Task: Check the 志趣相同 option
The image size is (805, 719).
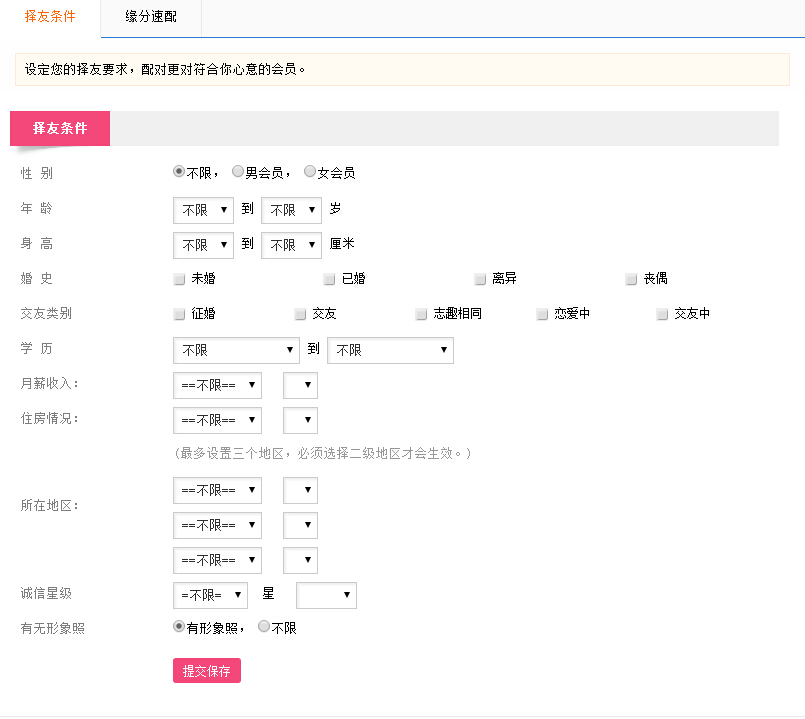Action: (x=421, y=314)
